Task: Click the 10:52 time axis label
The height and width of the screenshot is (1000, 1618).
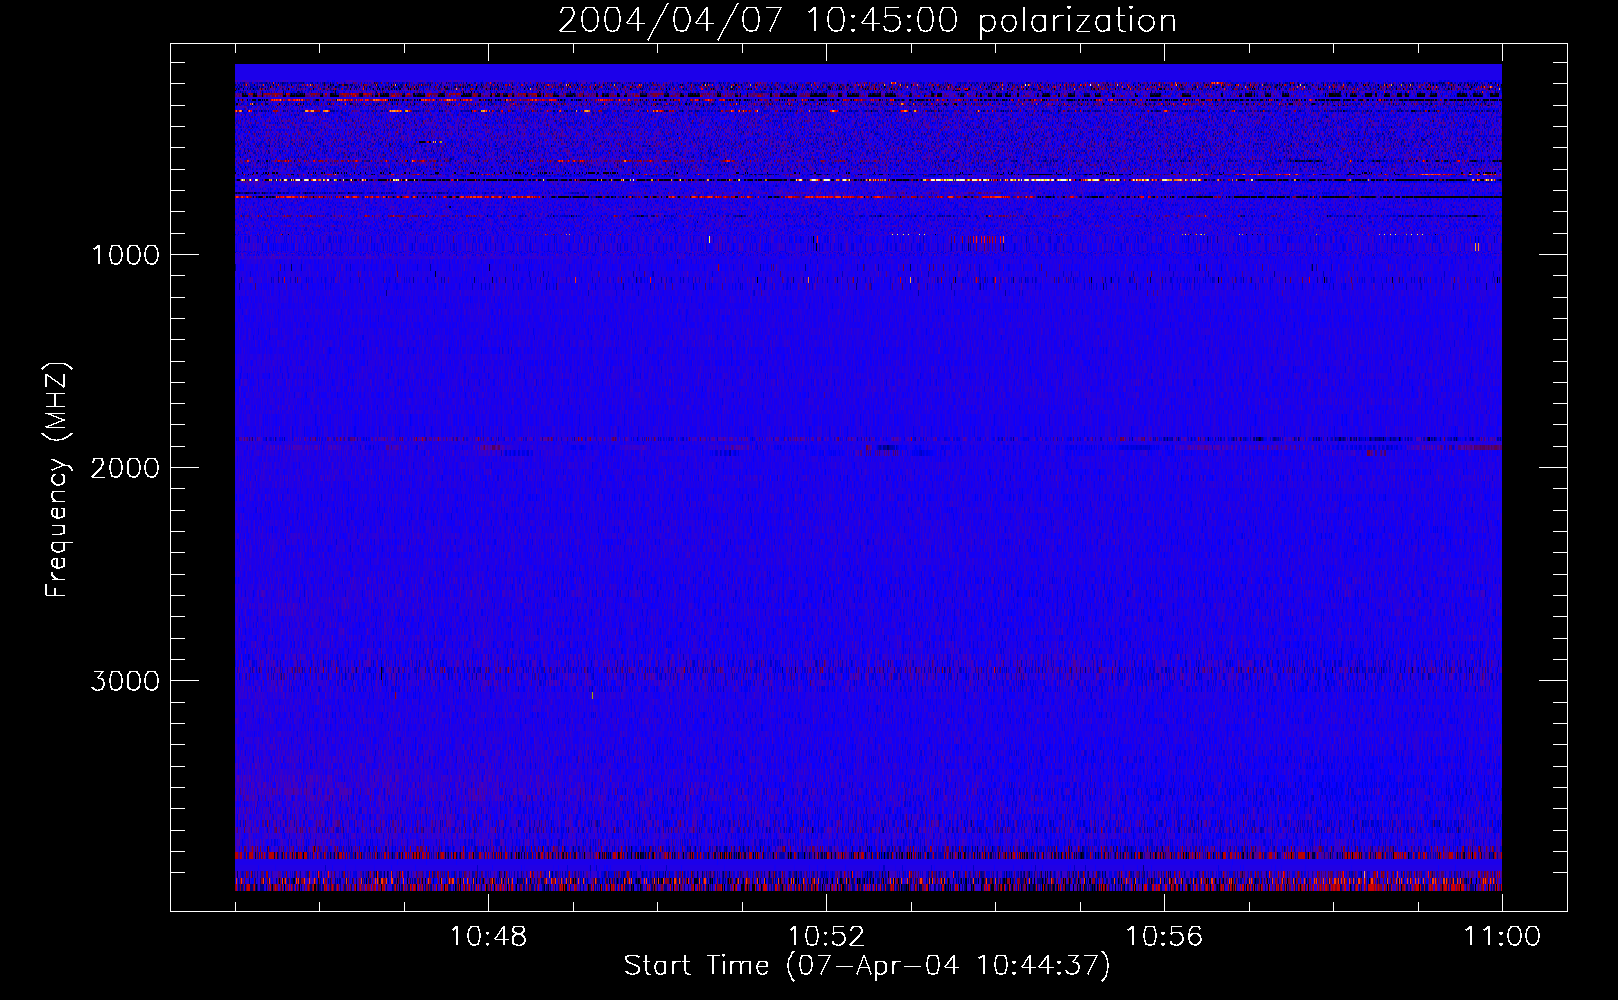Action: [826, 937]
